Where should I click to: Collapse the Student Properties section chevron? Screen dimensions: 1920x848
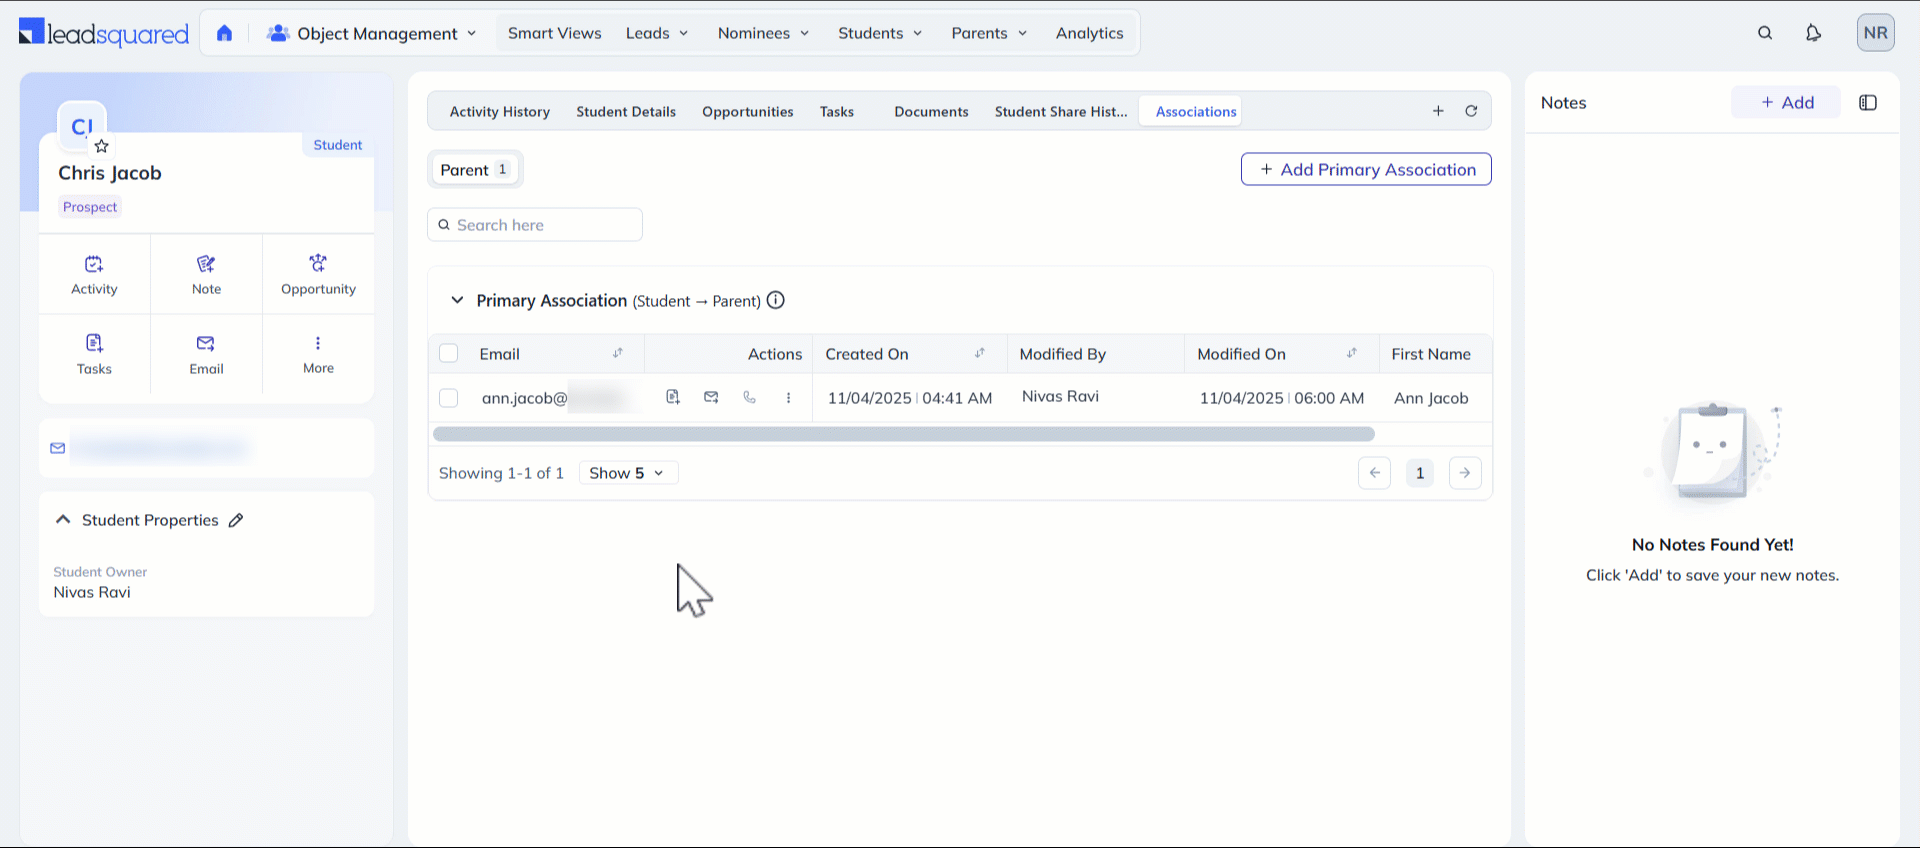(x=63, y=520)
